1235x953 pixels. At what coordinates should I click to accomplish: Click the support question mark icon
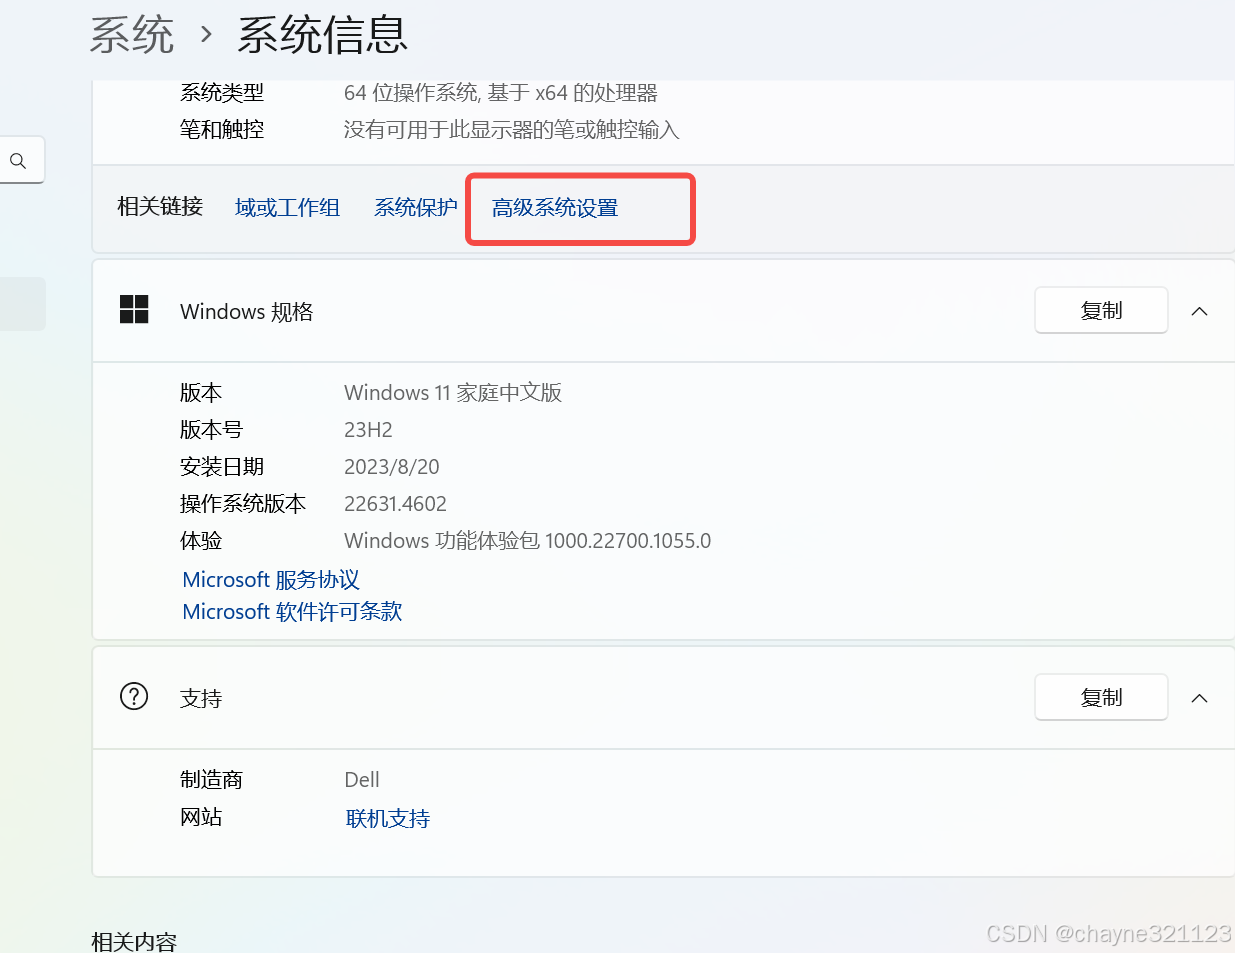coord(134,696)
